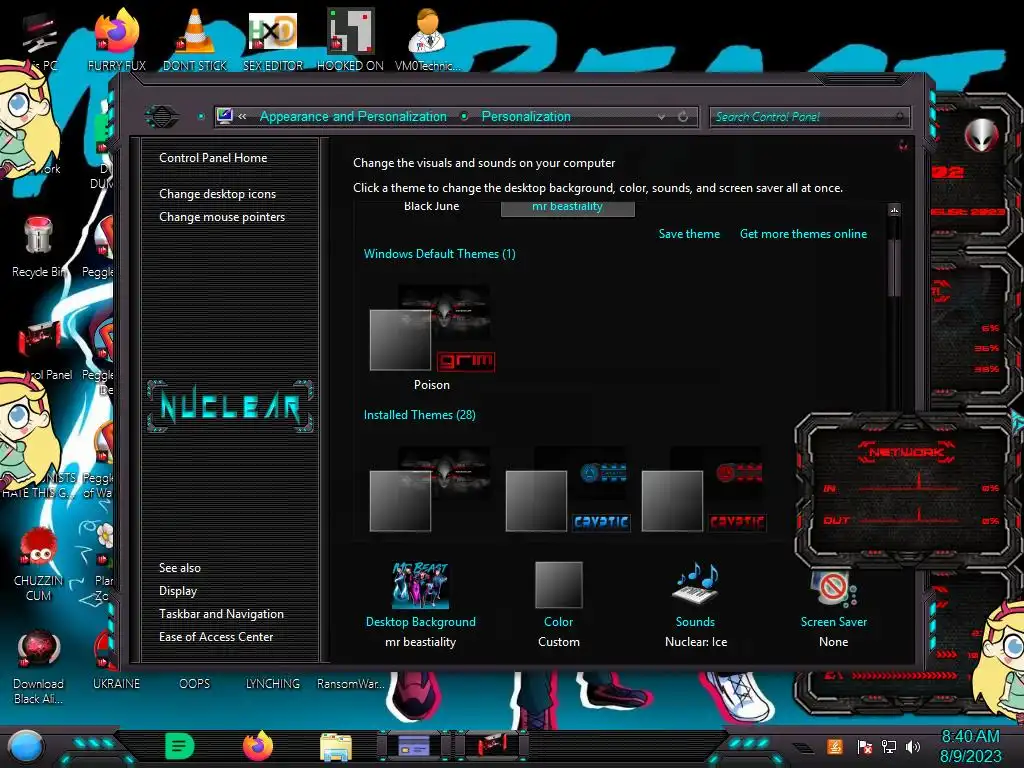Open Sounds settings Nuclear: Ice
The height and width of the screenshot is (768, 1024).
696,604
